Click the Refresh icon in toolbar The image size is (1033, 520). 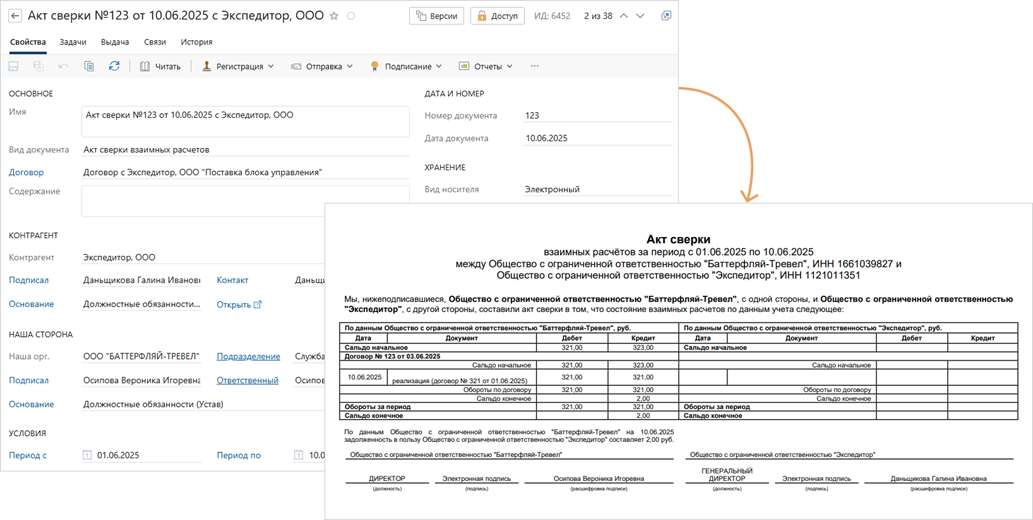pyautogui.click(x=115, y=66)
